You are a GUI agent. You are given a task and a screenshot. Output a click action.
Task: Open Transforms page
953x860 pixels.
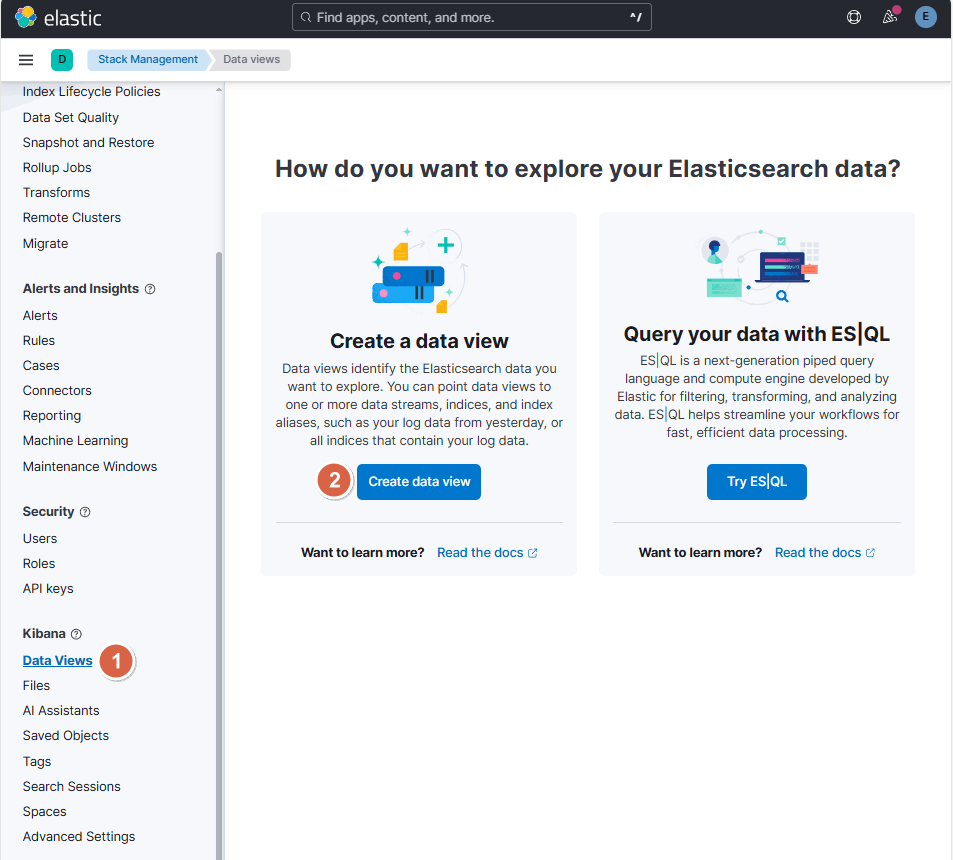pyautogui.click(x=57, y=193)
